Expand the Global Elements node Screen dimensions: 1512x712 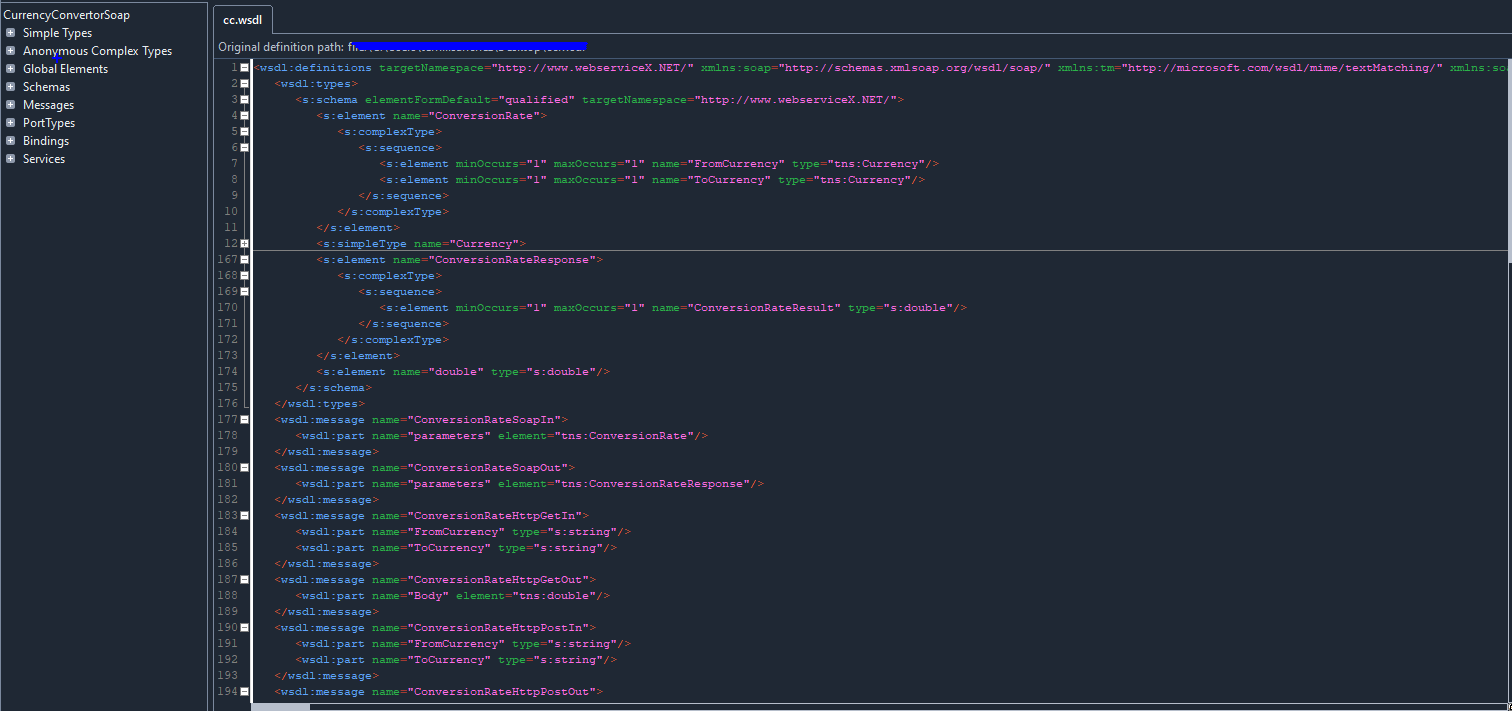coord(10,69)
